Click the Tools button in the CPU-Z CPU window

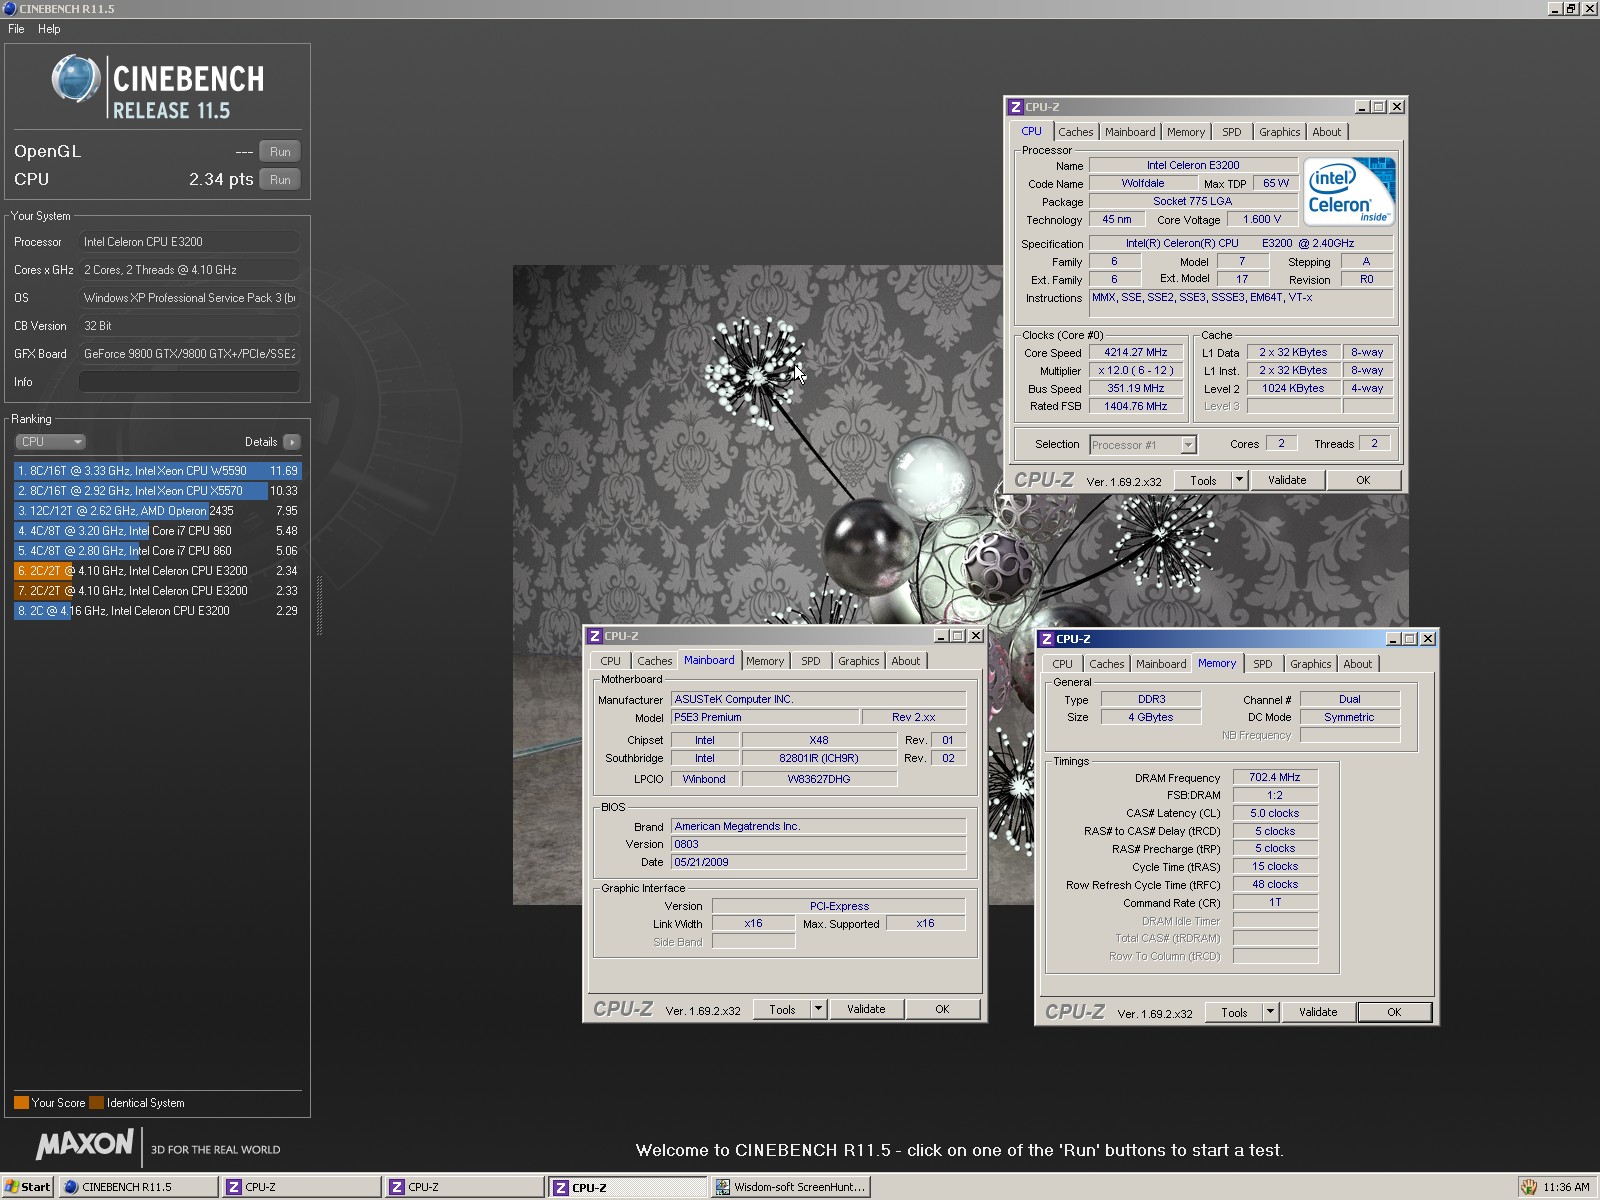(1203, 480)
